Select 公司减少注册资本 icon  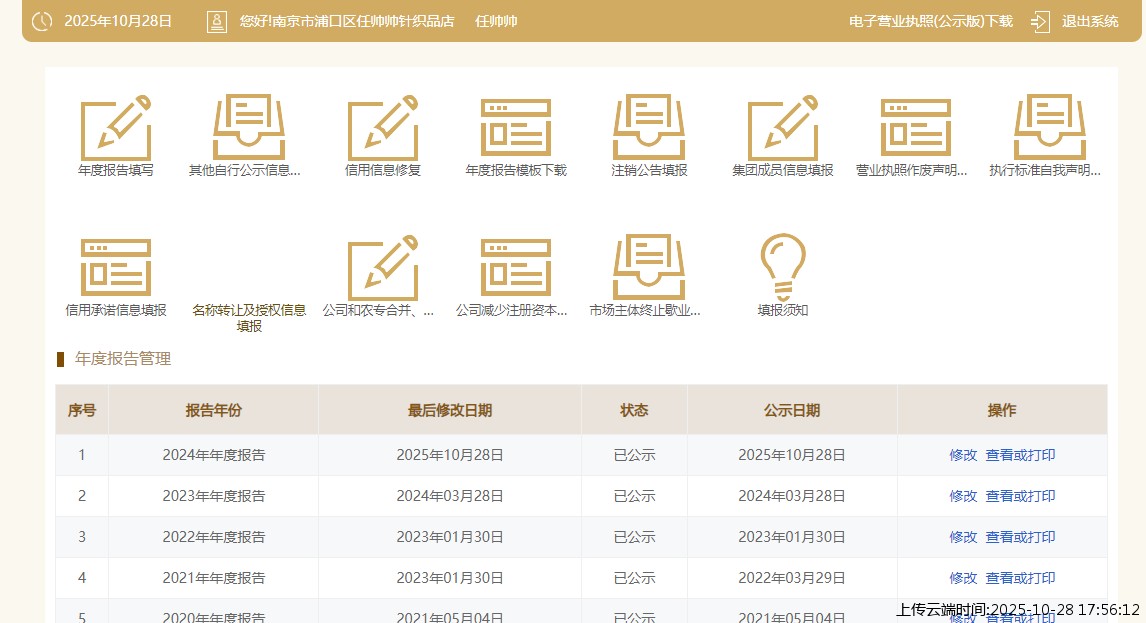(x=516, y=268)
